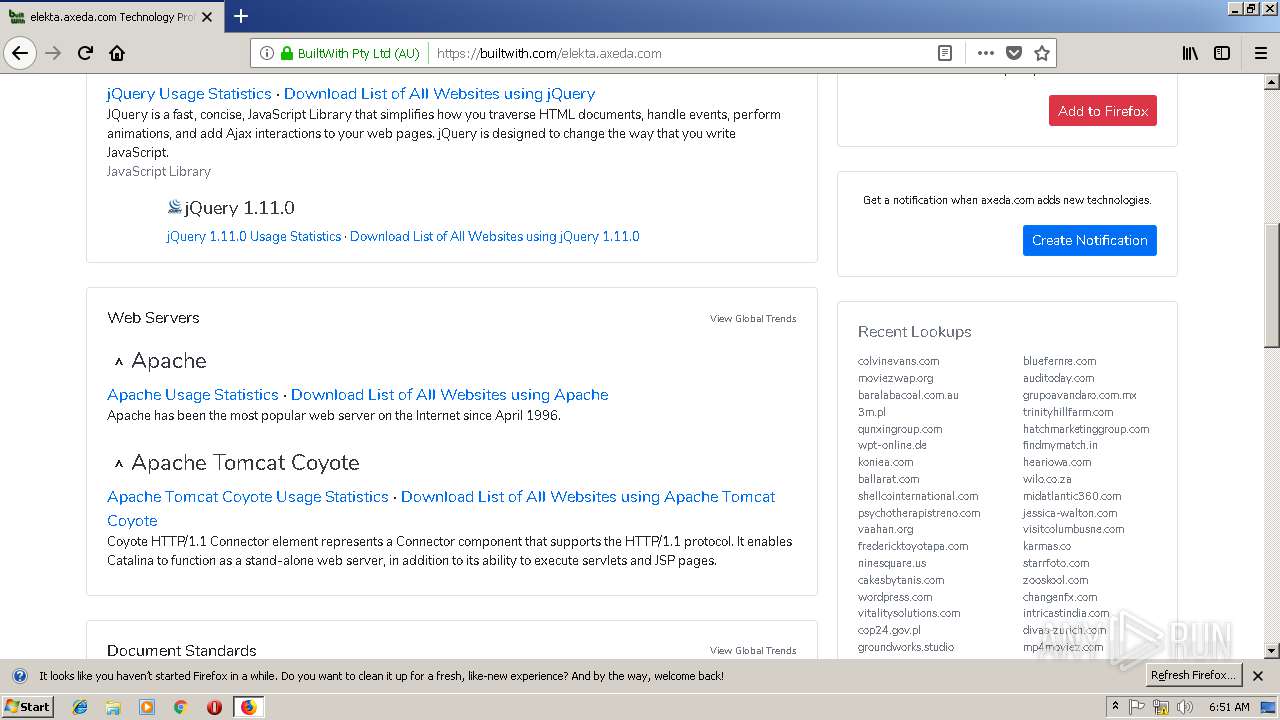This screenshot has width=1280, height=720.
Task: Save page to Pocket
Action: (1014, 53)
